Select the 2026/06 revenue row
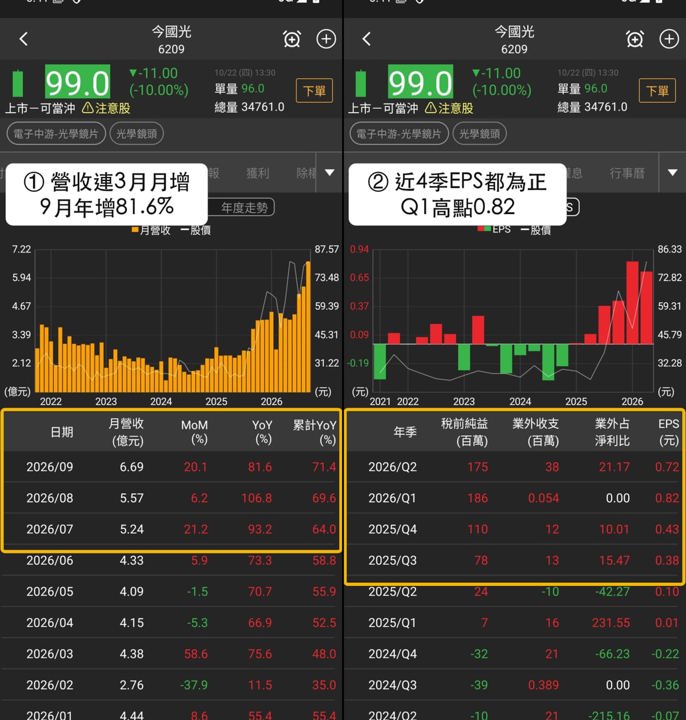 click(x=171, y=561)
